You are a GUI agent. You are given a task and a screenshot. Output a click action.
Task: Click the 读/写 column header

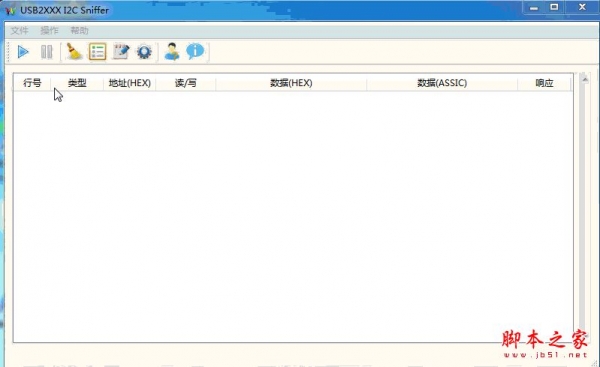(x=186, y=83)
